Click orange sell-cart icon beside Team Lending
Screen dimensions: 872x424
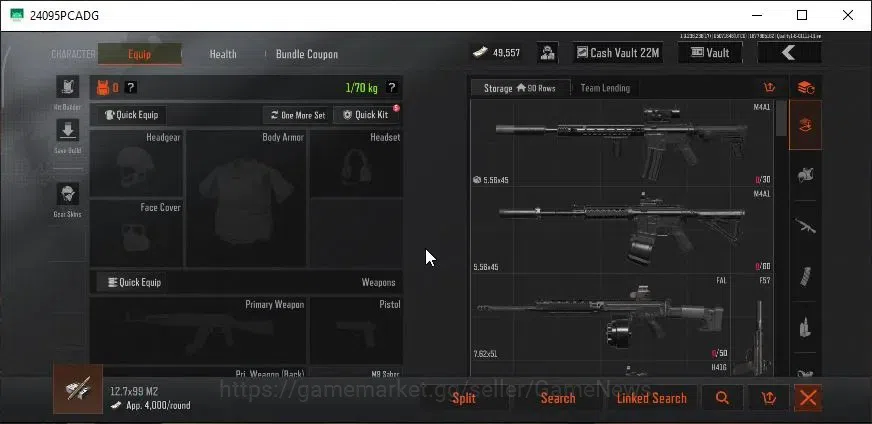click(769, 87)
